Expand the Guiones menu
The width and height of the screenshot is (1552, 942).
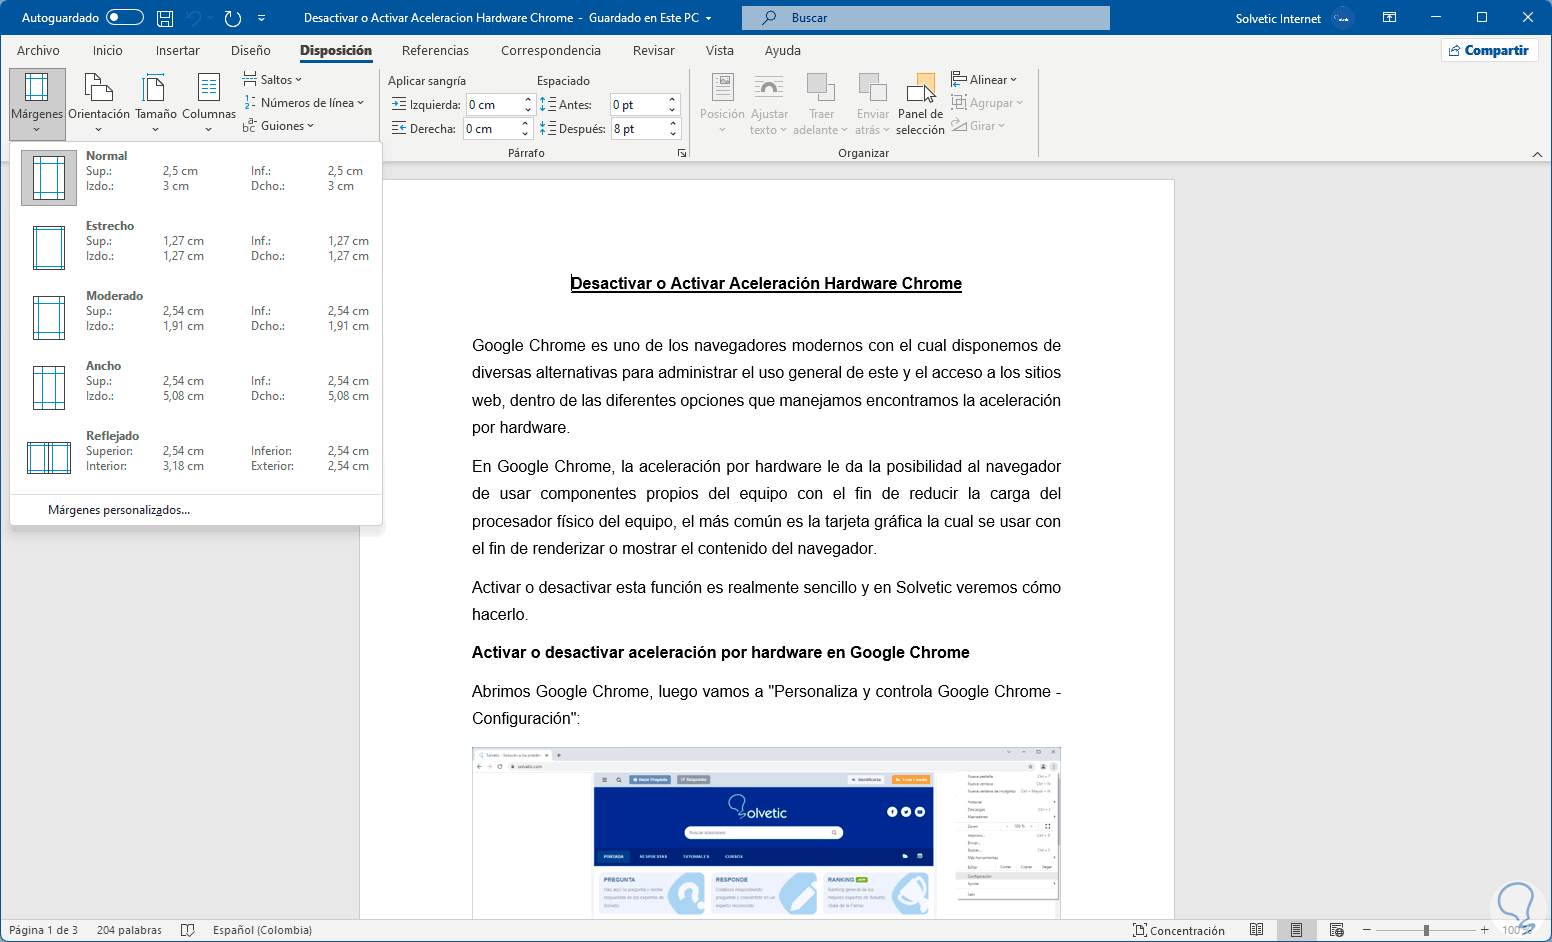pyautogui.click(x=278, y=126)
